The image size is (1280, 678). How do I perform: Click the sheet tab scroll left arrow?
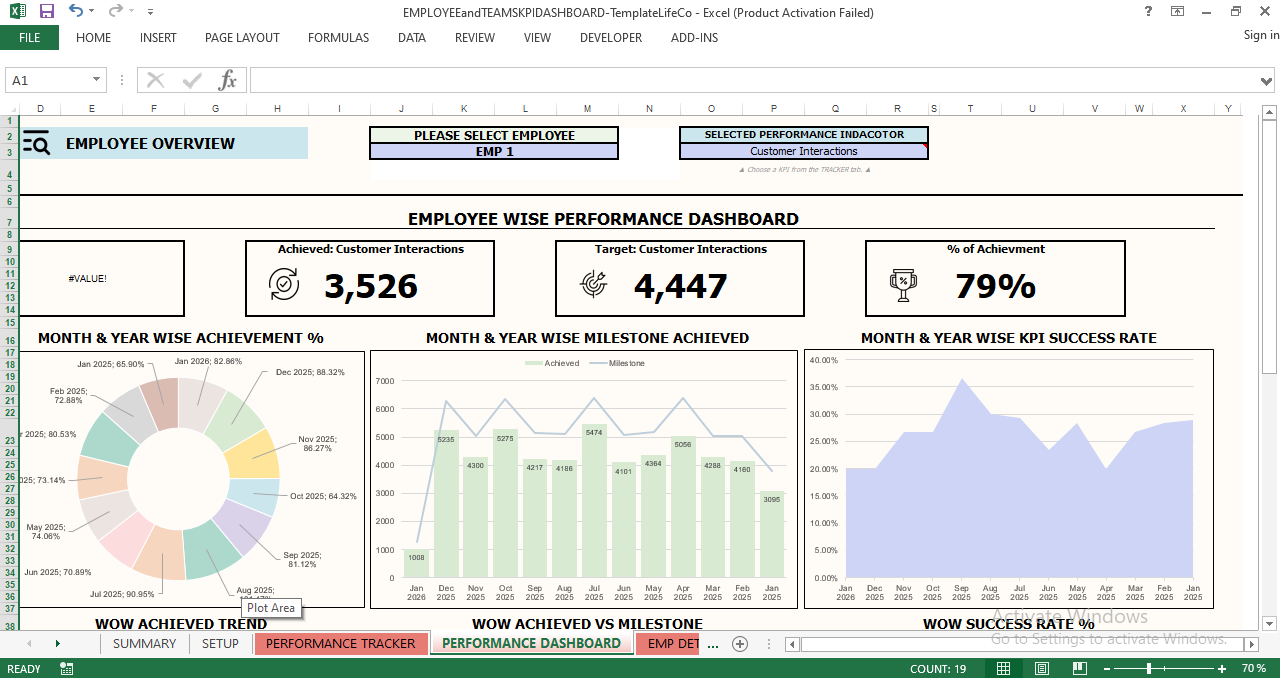pyautogui.click(x=29, y=644)
